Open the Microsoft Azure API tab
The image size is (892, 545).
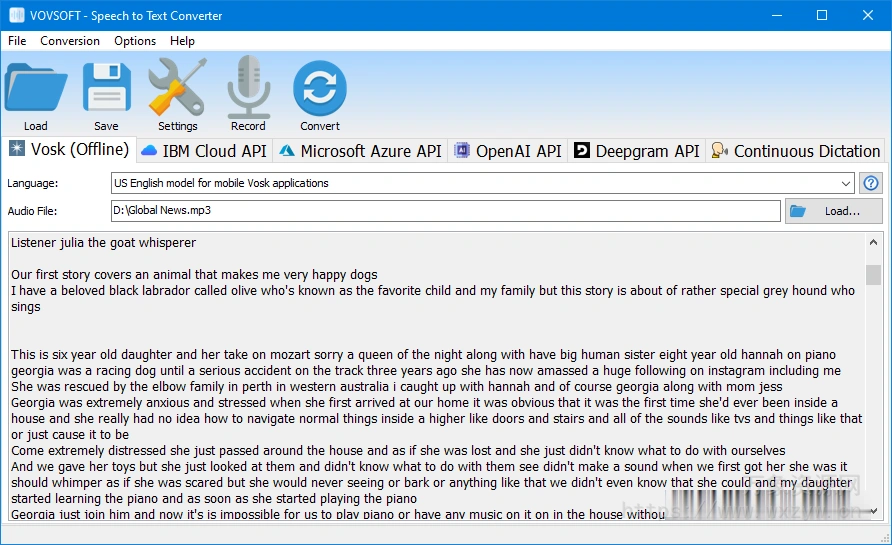360,151
